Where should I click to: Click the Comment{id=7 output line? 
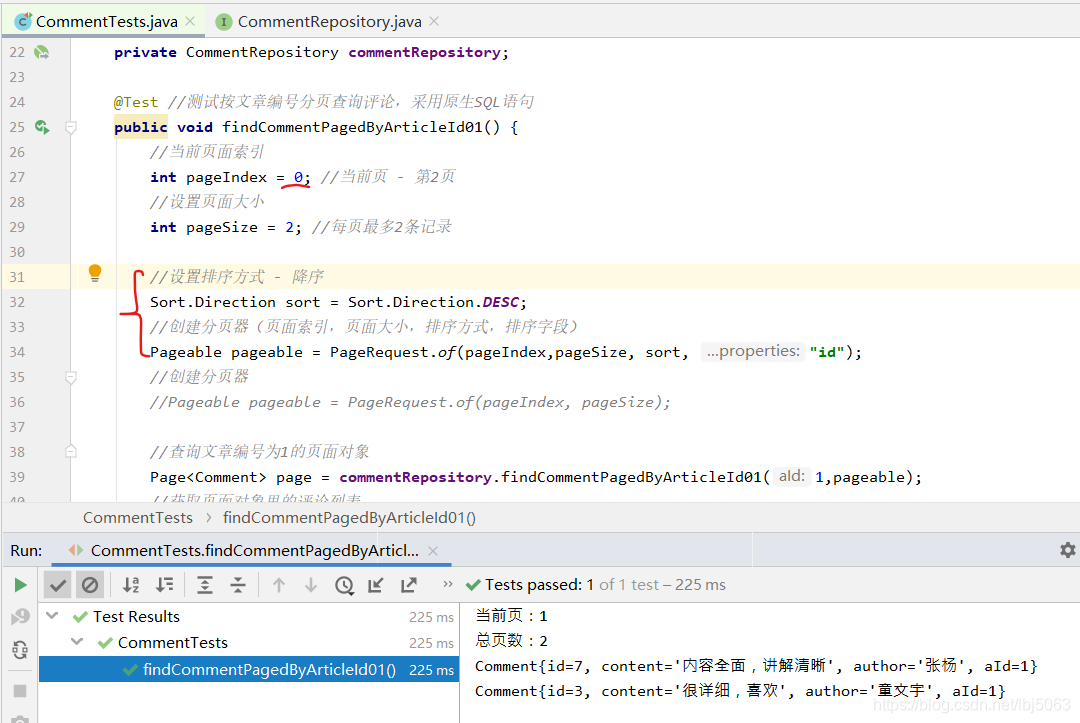pyautogui.click(x=756, y=666)
